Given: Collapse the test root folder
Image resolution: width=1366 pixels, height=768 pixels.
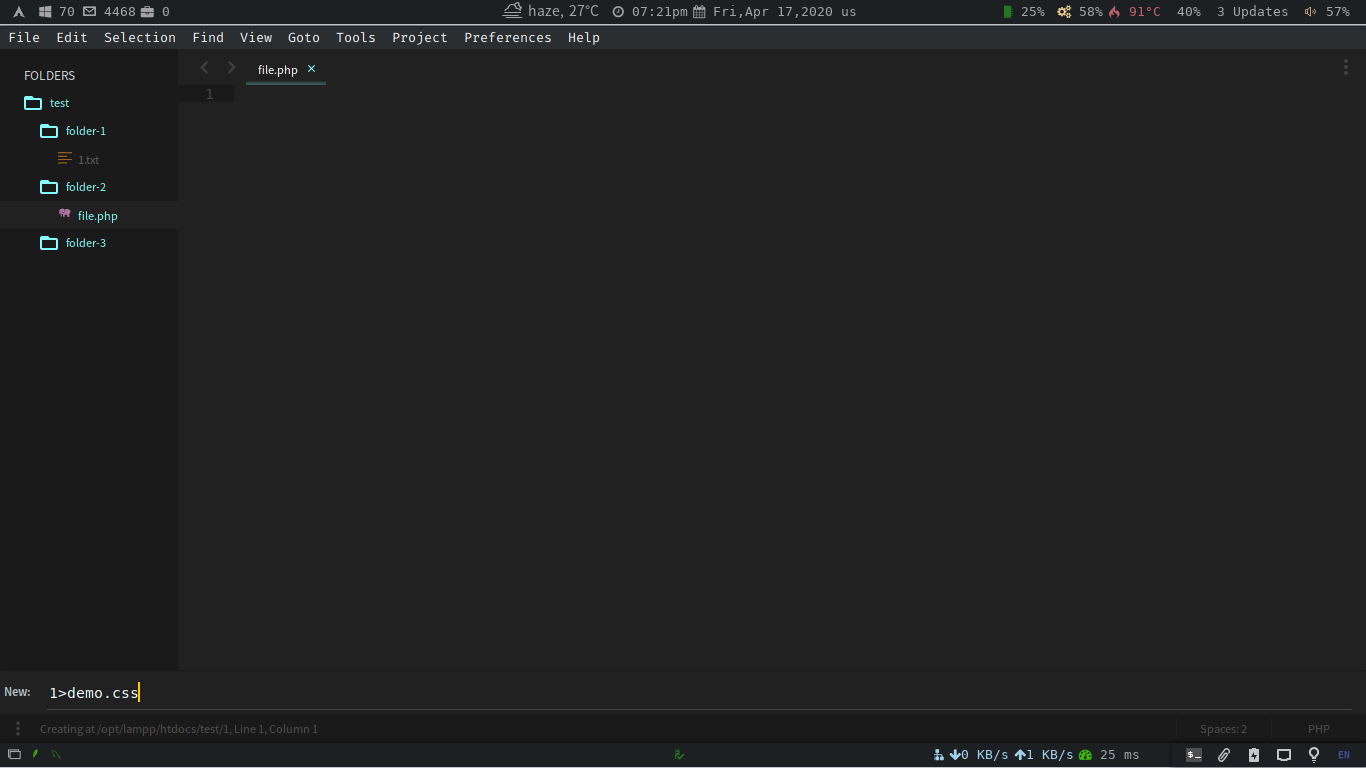Looking at the screenshot, I should coord(33,103).
